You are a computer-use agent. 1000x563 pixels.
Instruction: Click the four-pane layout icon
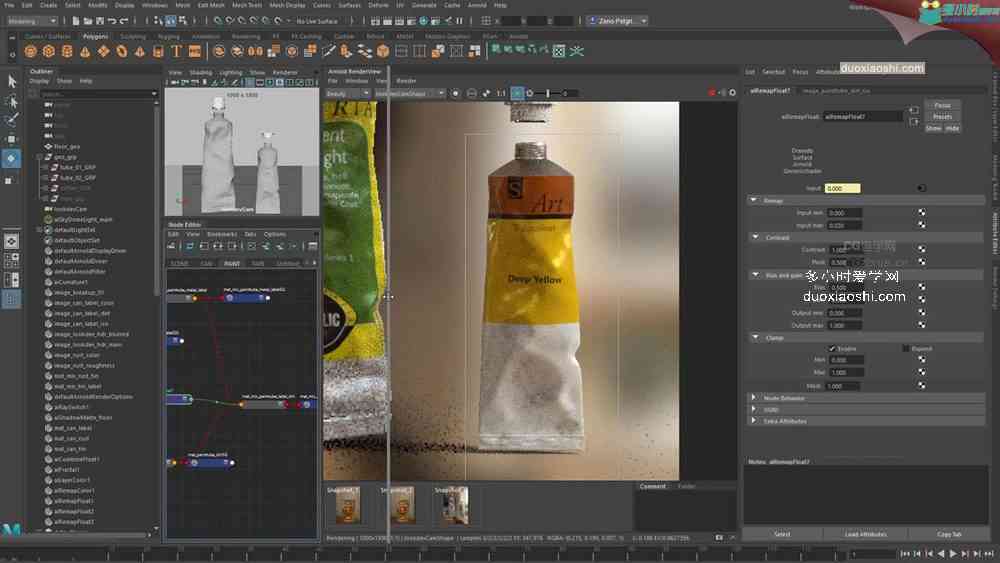pos(11,260)
